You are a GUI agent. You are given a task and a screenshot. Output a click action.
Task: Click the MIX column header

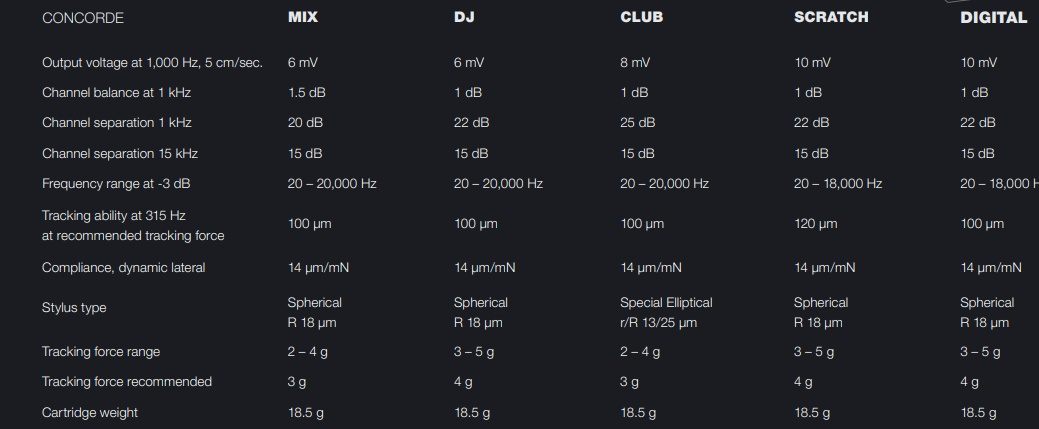302,18
